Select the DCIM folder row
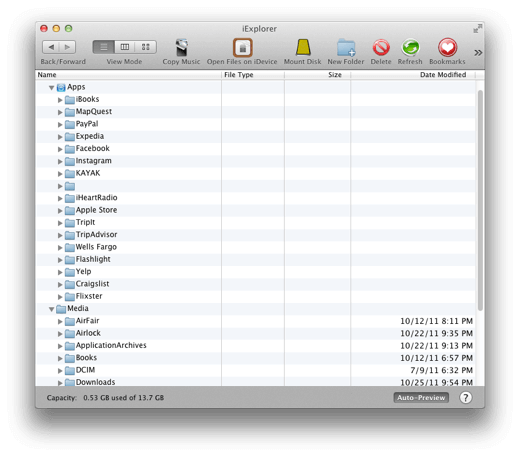The width and height of the screenshot is (520, 457). [256, 370]
